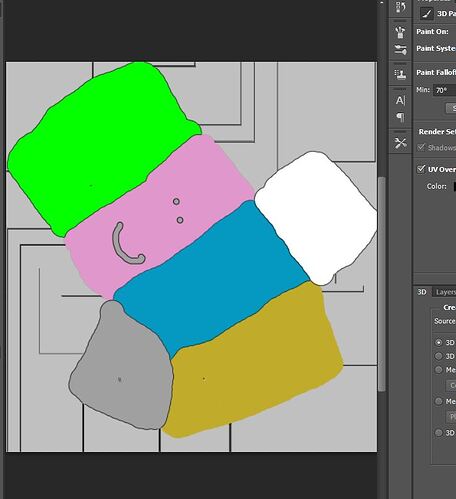Click the Paint System label
The width and height of the screenshot is (456, 499).
(x=436, y=48)
